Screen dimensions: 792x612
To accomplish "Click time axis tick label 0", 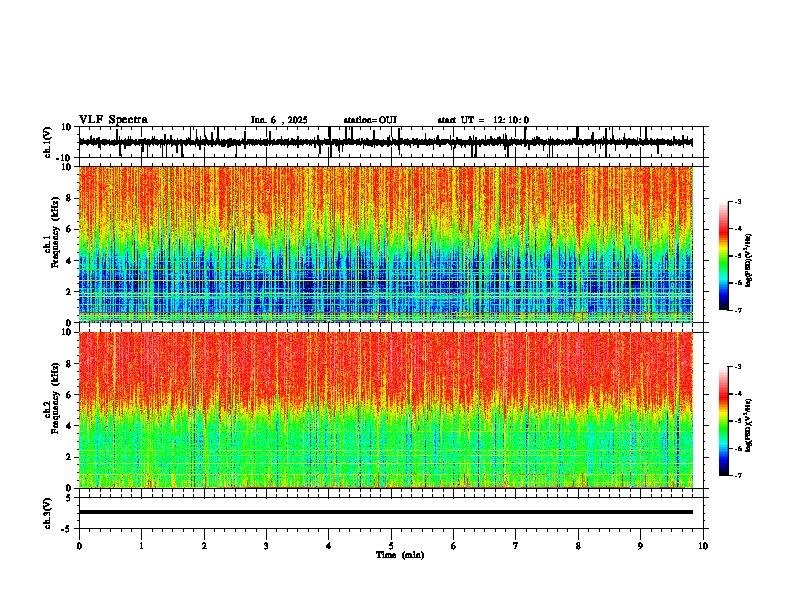I will (x=79, y=546).
